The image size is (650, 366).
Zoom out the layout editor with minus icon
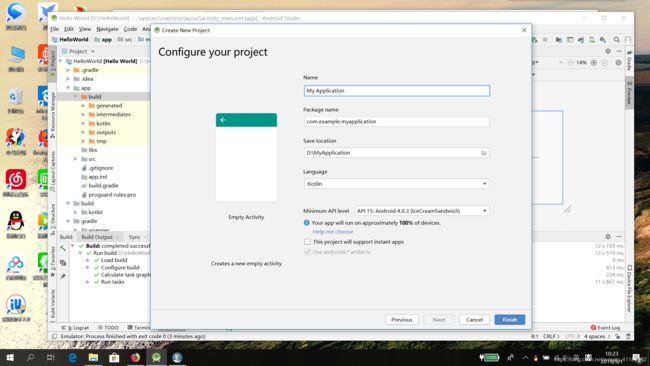click(570, 63)
